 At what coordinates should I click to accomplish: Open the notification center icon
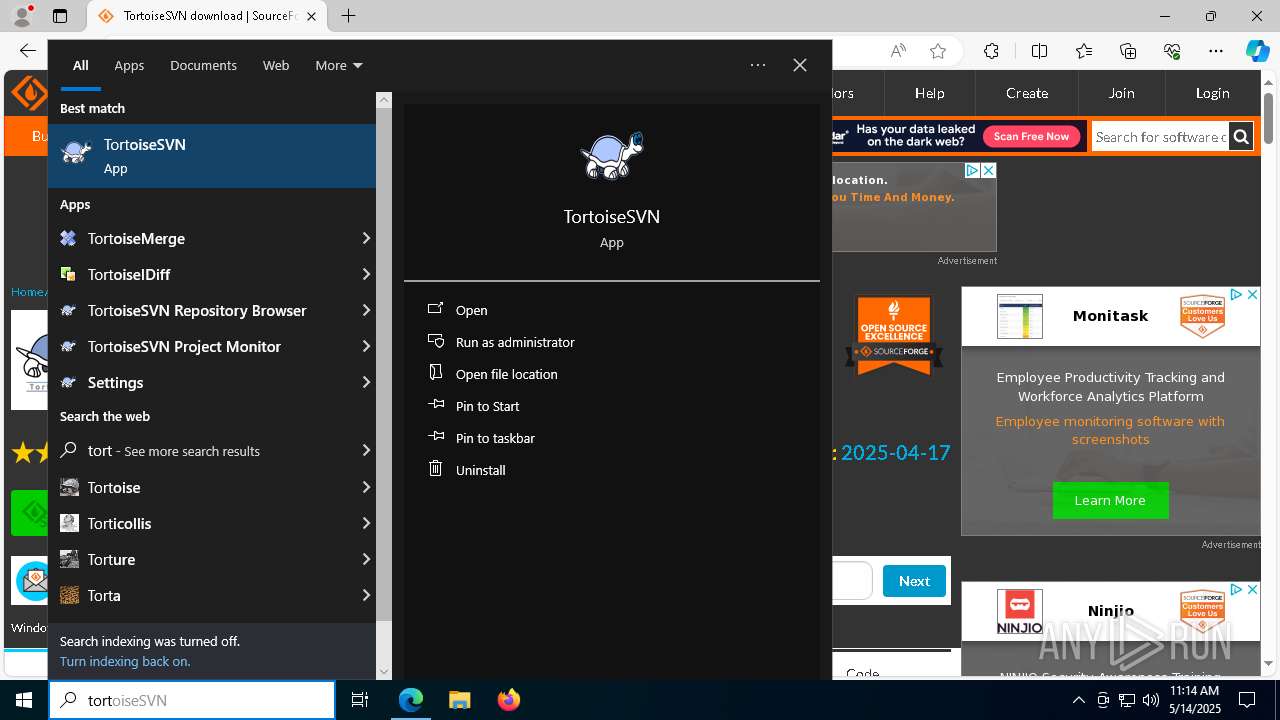click(x=1247, y=700)
